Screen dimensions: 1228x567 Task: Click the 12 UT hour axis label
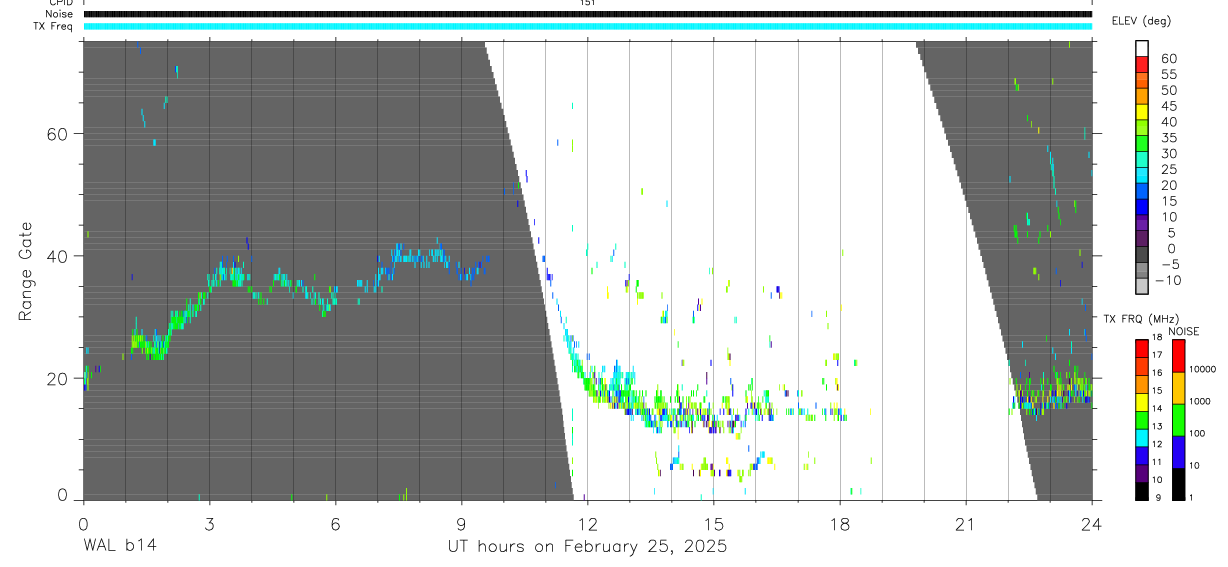pos(587,524)
